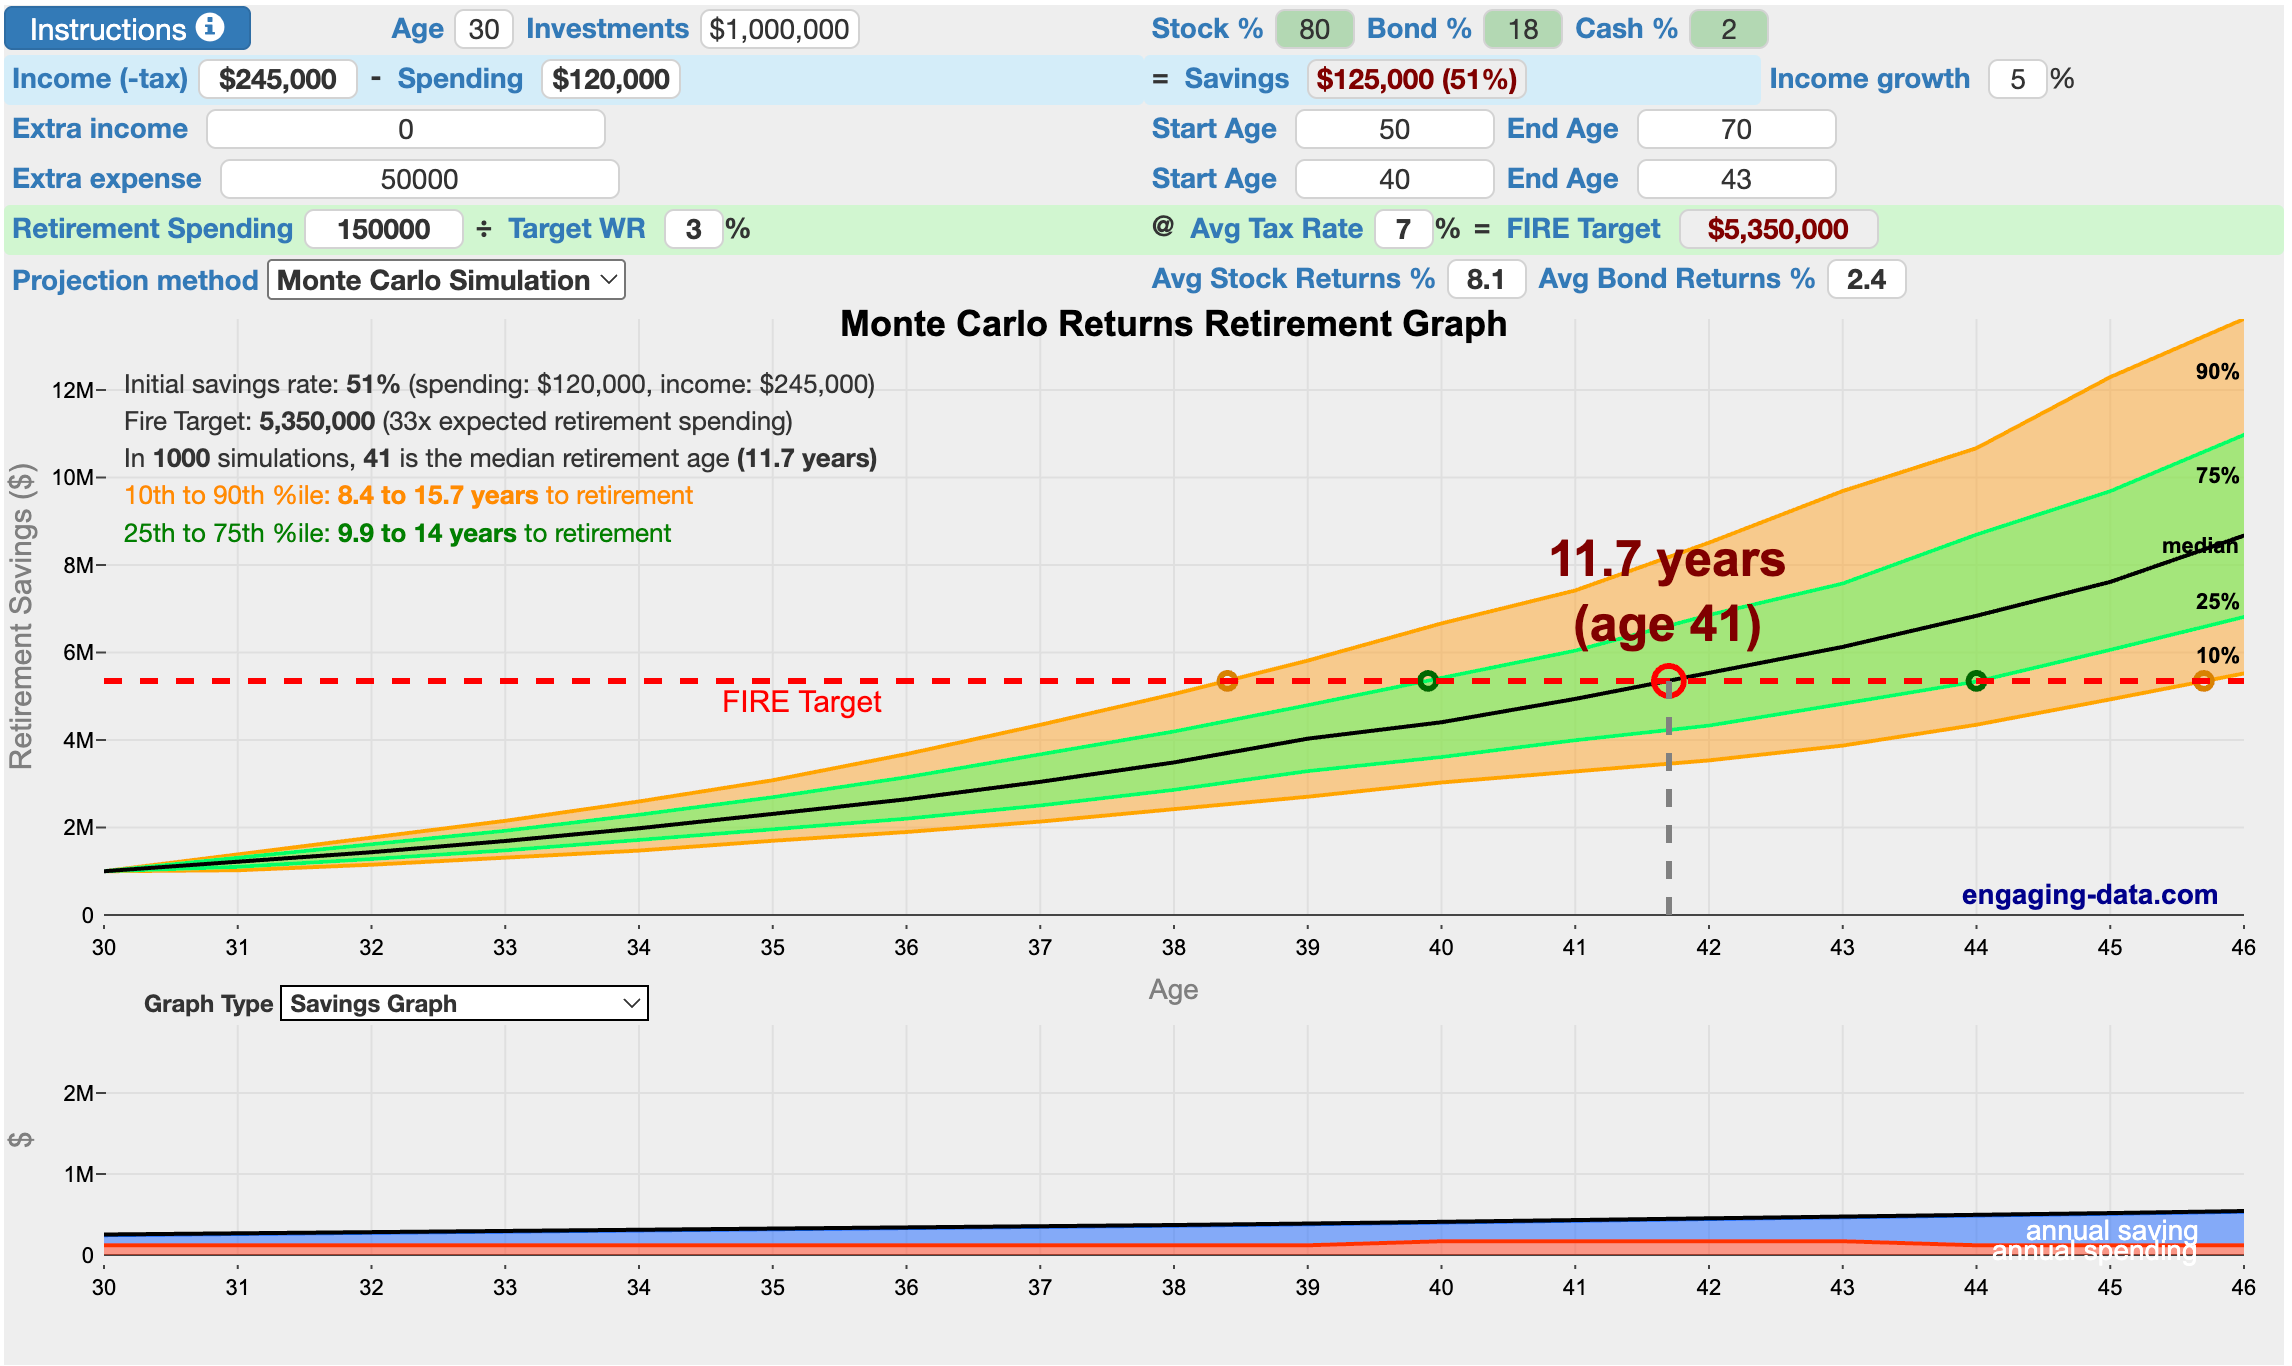The height and width of the screenshot is (1366, 2292).
Task: Click the info icon on Instructions button
Action: click(210, 27)
